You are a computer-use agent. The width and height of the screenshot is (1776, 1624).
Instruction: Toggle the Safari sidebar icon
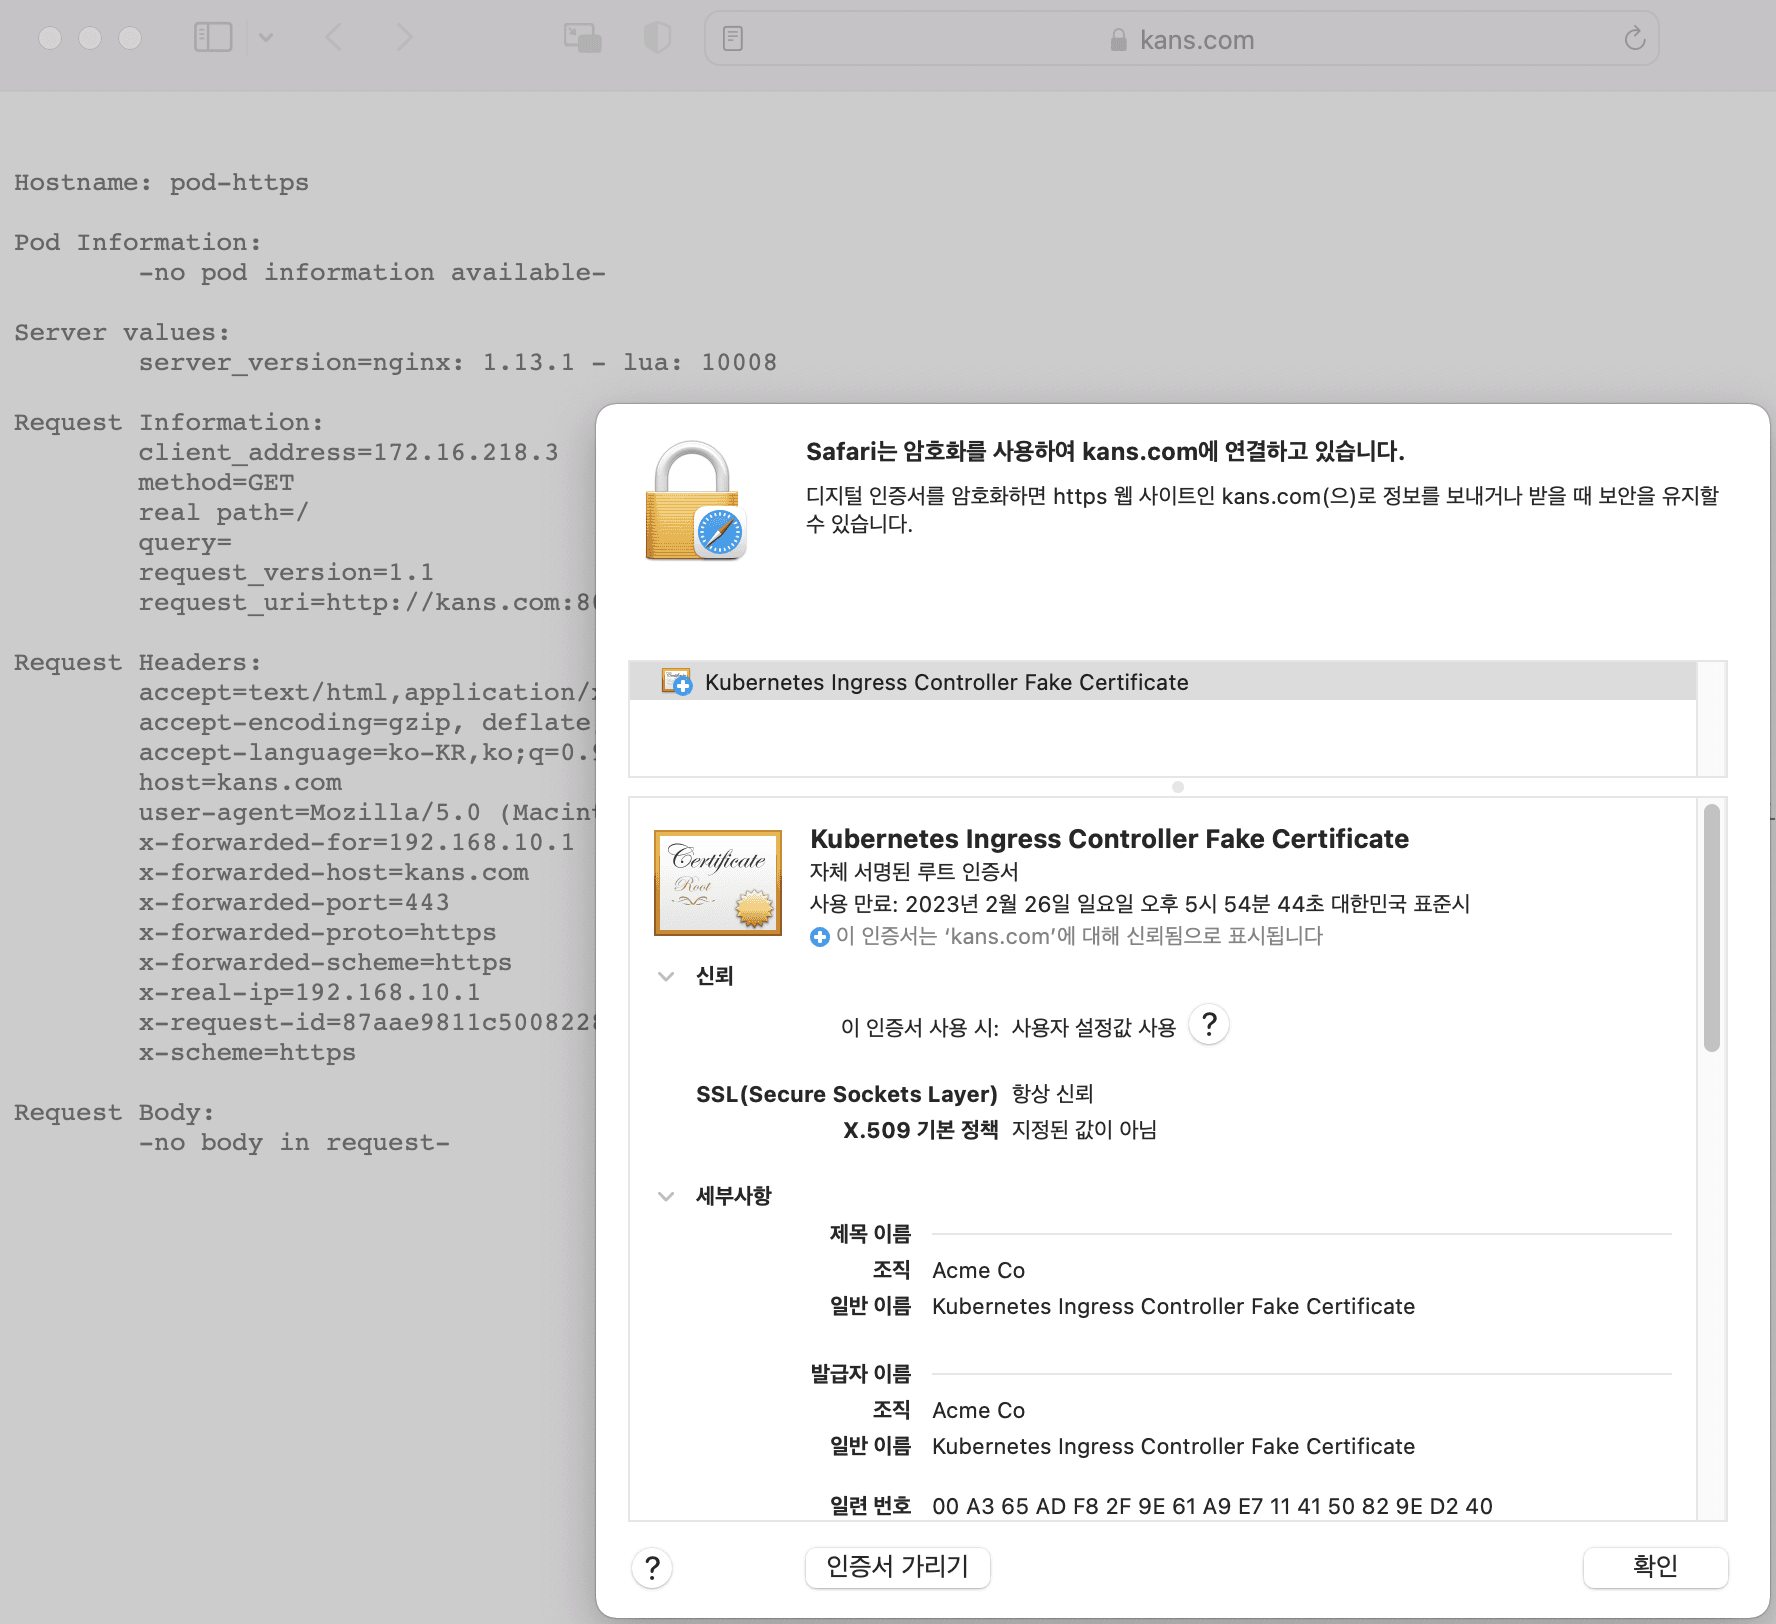(x=212, y=38)
